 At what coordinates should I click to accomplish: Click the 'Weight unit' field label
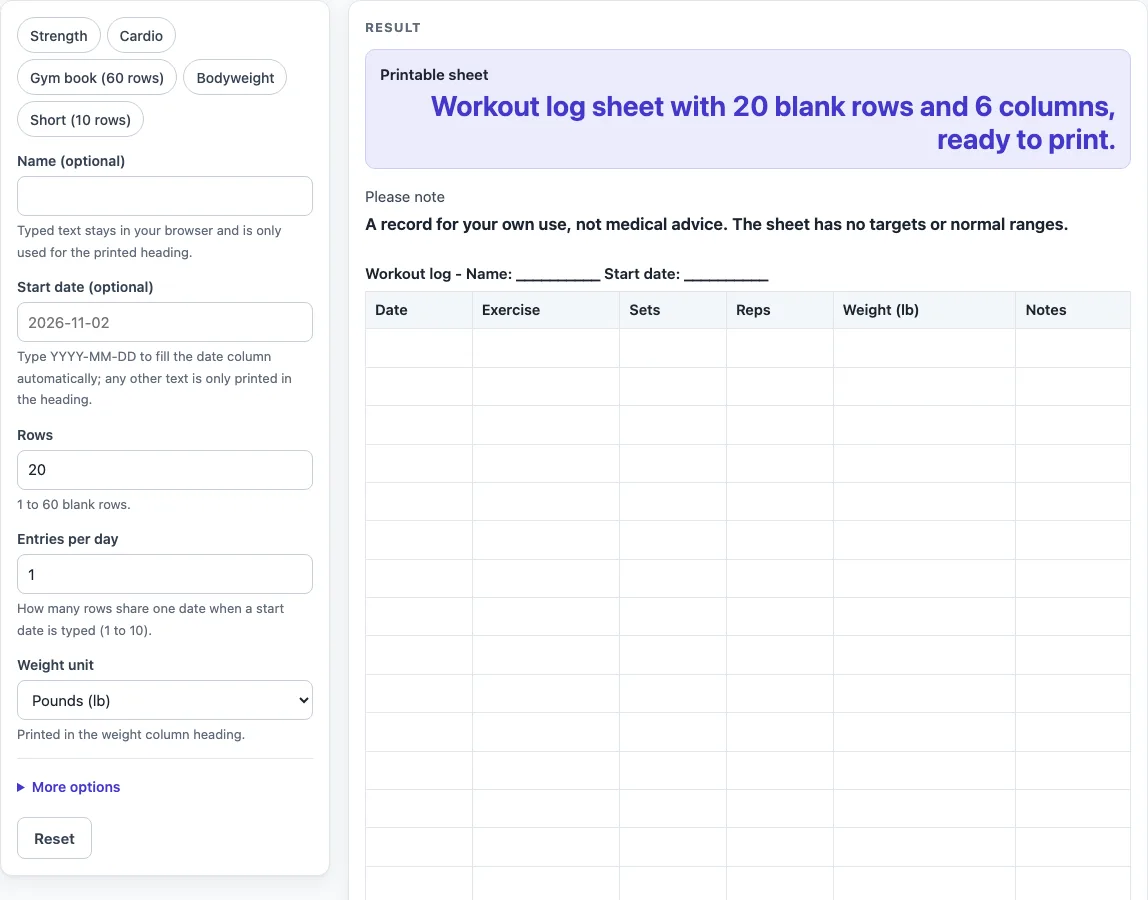(56, 665)
